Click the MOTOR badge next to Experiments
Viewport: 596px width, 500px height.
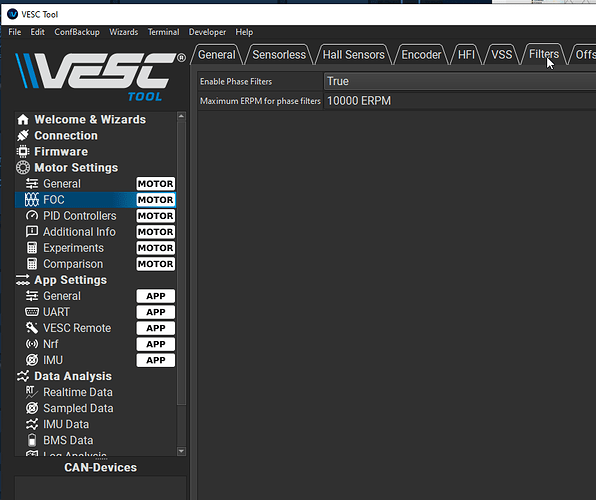point(155,248)
